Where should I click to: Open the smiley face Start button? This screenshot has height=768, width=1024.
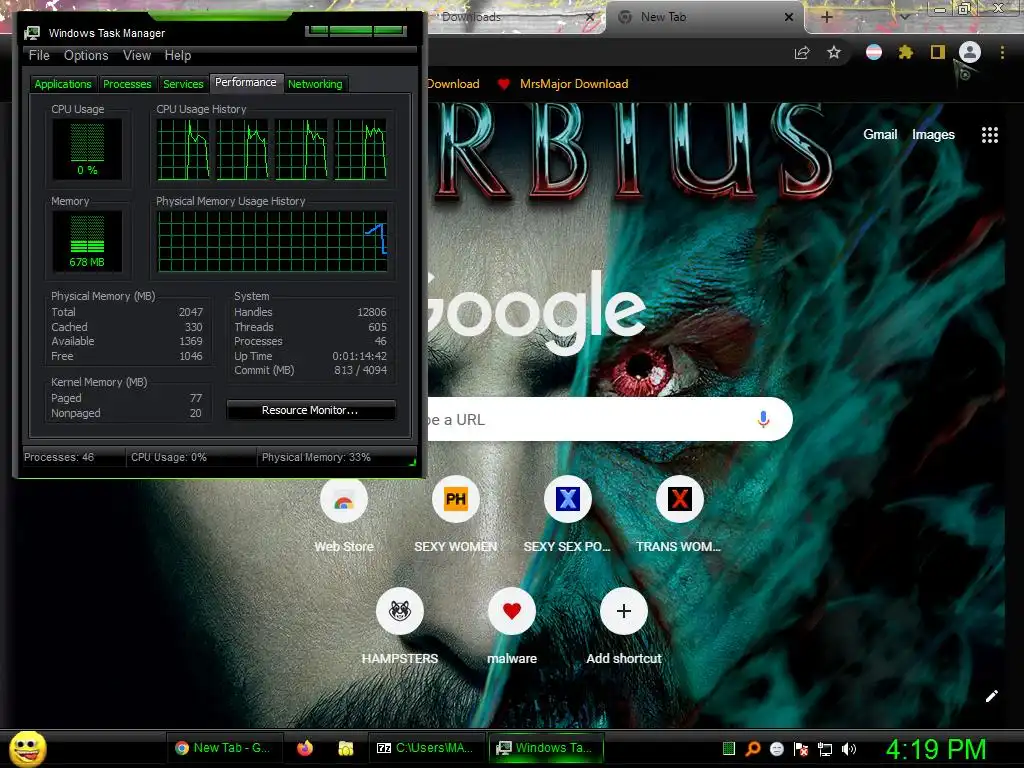(28, 748)
